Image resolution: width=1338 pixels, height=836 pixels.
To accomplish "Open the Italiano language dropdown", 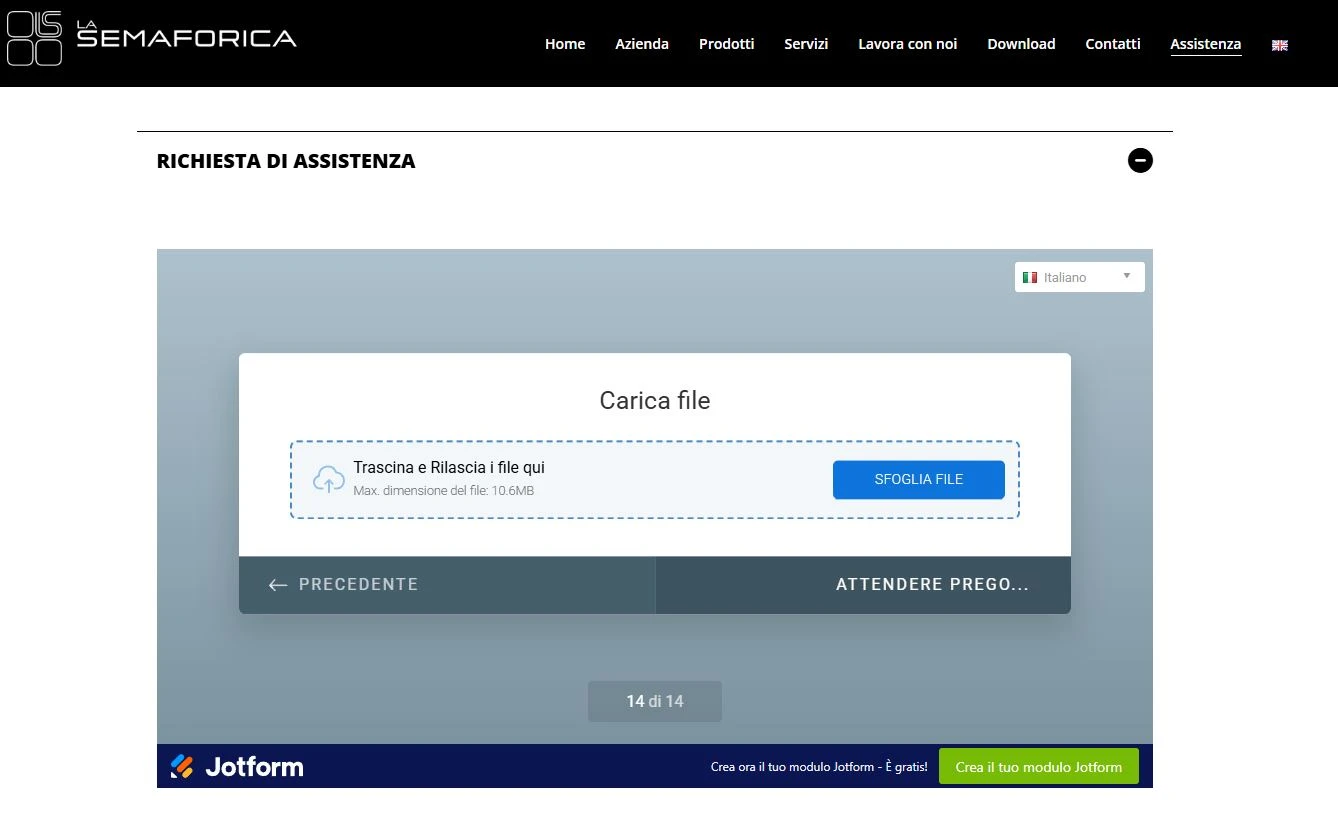I will (1079, 277).
